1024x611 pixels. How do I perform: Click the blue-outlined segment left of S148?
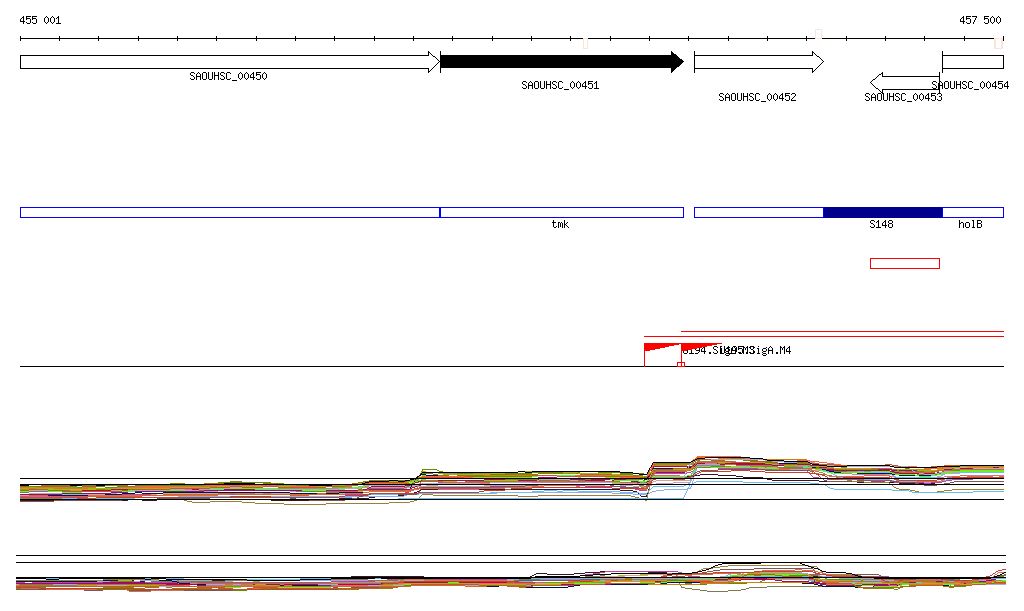click(758, 212)
